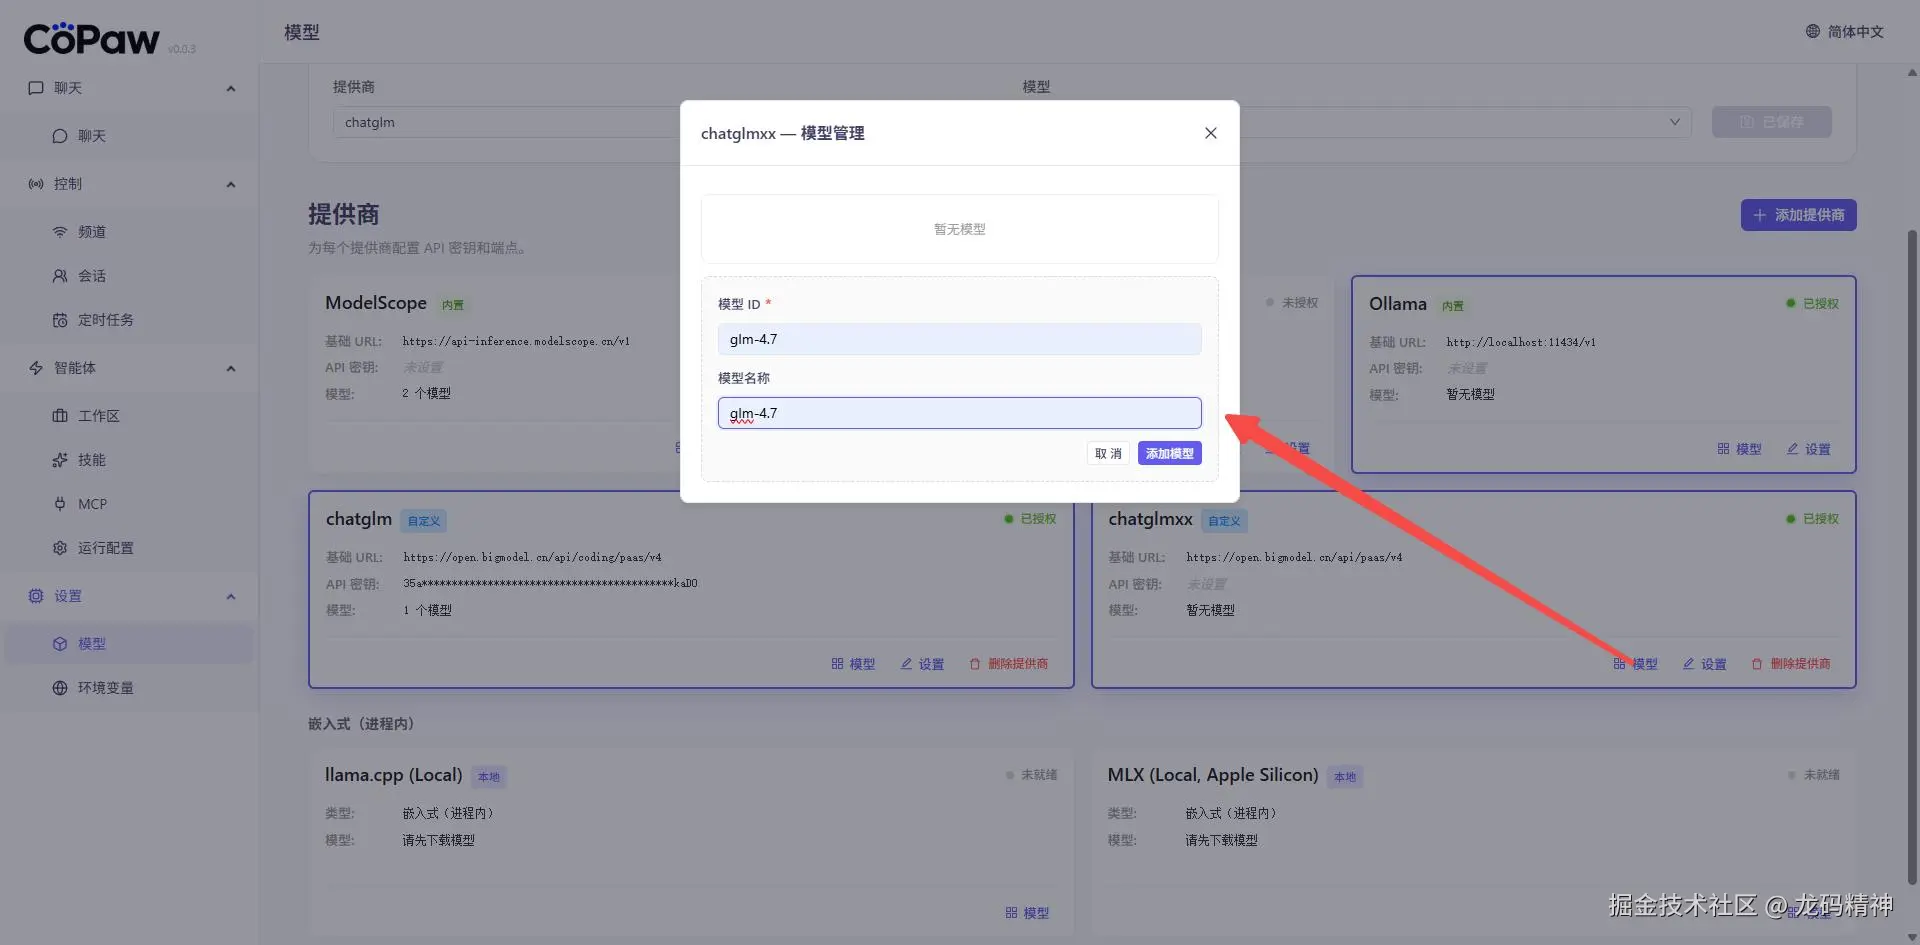
Task: Focus the 模型名称 input field
Action: [959, 413]
